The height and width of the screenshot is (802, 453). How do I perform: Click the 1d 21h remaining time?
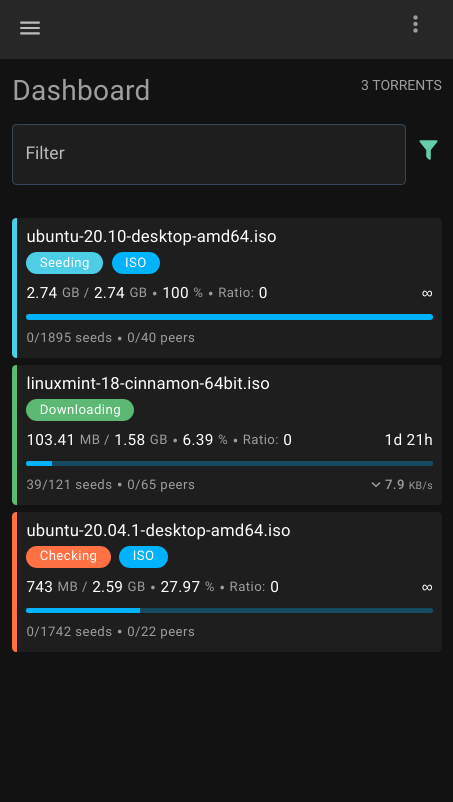[x=409, y=440]
